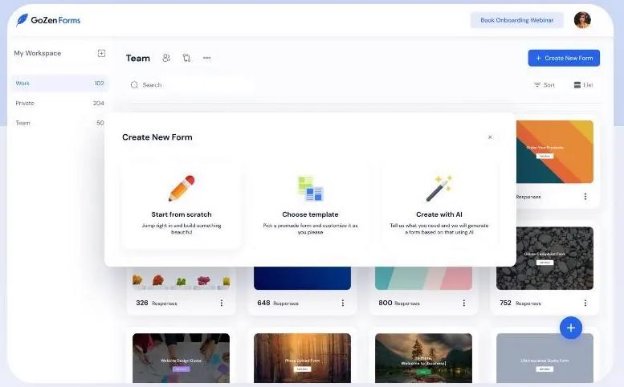Viewport: 624px width, 387px height.
Task: Open options menu for 328 responses form
Action: click(222, 303)
